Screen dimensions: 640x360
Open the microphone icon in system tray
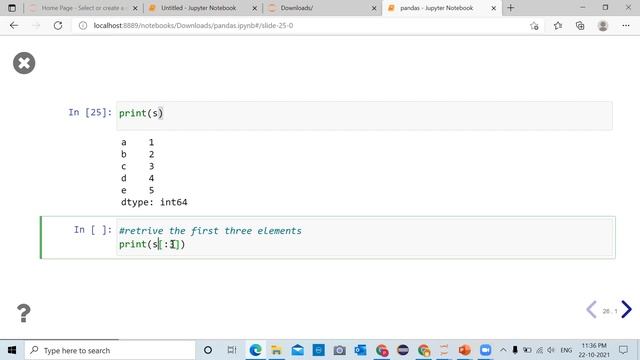515,350
